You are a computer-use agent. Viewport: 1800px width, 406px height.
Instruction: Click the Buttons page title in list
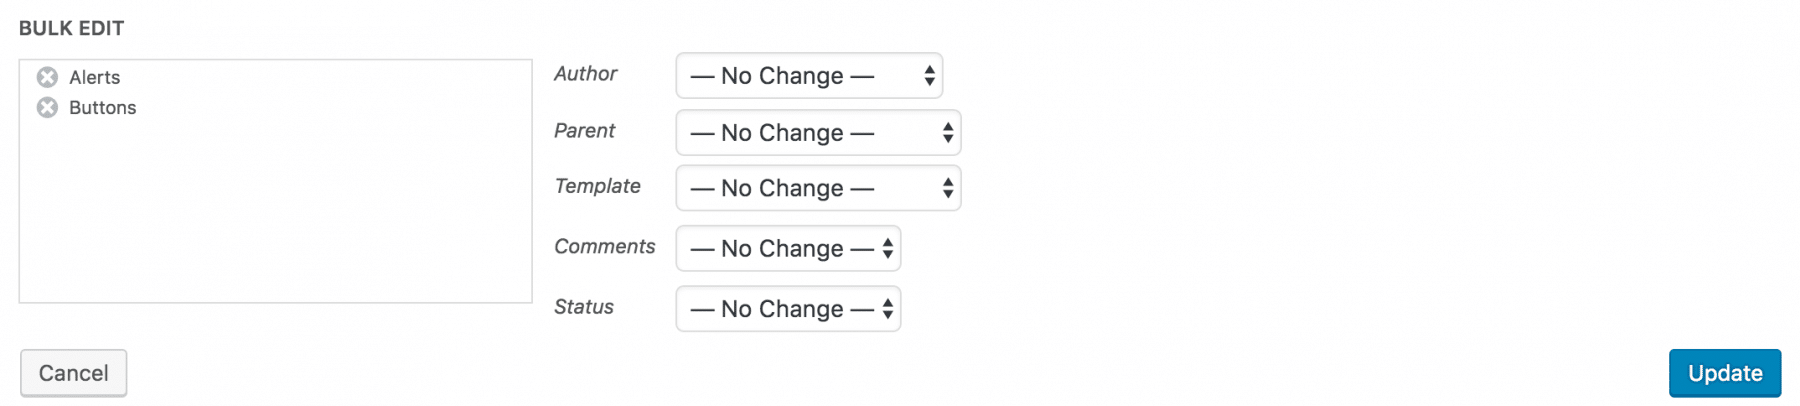click(x=103, y=107)
